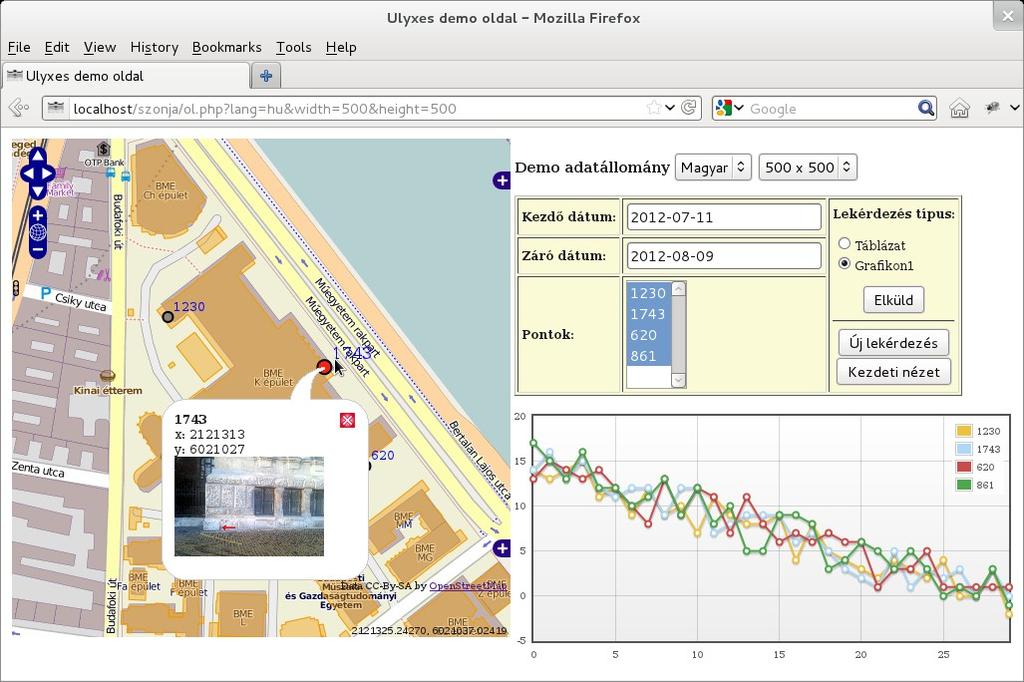This screenshot has height=682, width=1024.
Task: Select the Grafikon1 radio option
Action: [x=844, y=264]
